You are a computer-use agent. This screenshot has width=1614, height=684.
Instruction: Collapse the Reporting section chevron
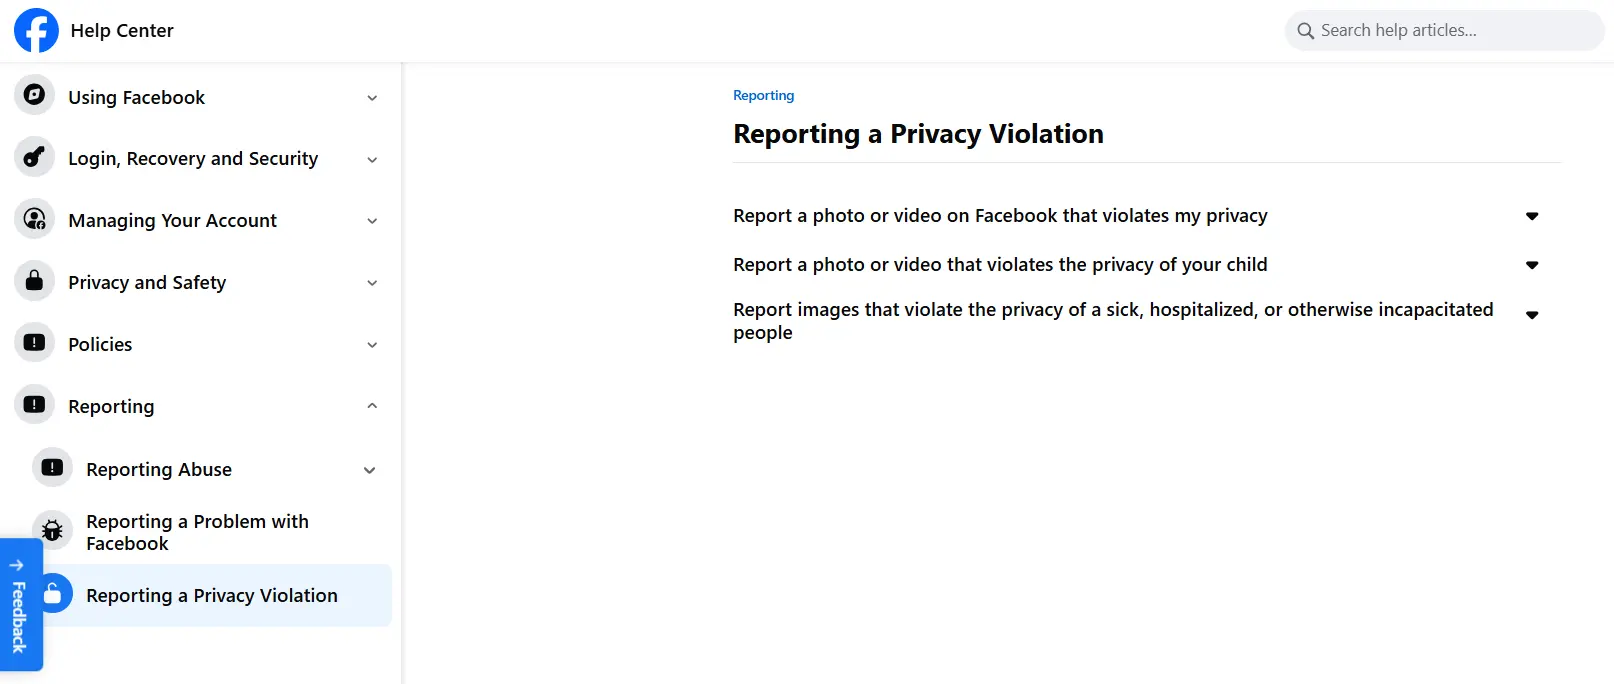[372, 406]
